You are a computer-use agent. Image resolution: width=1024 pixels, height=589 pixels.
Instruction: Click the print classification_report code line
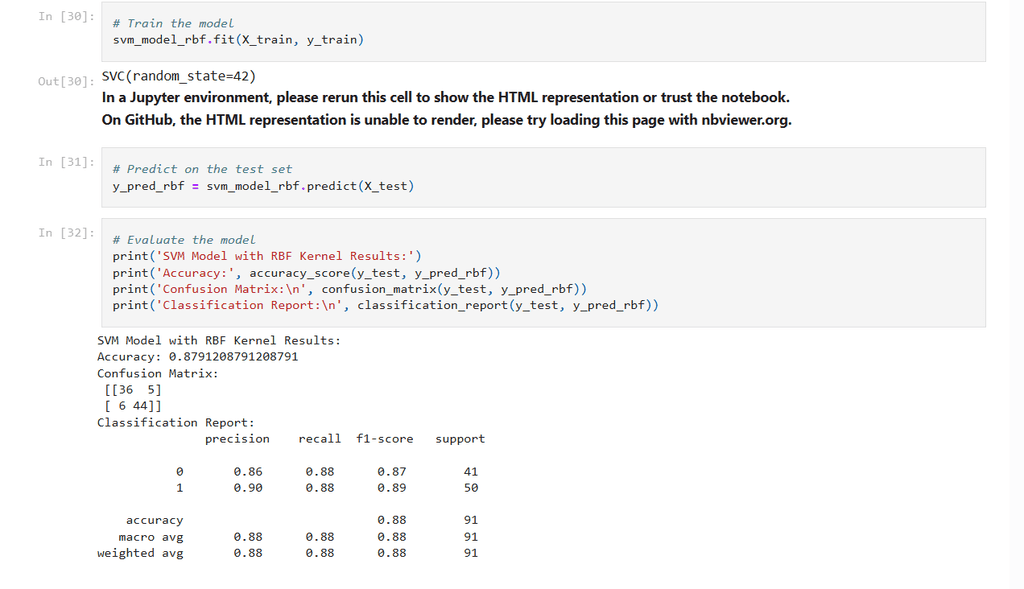[x=385, y=305]
